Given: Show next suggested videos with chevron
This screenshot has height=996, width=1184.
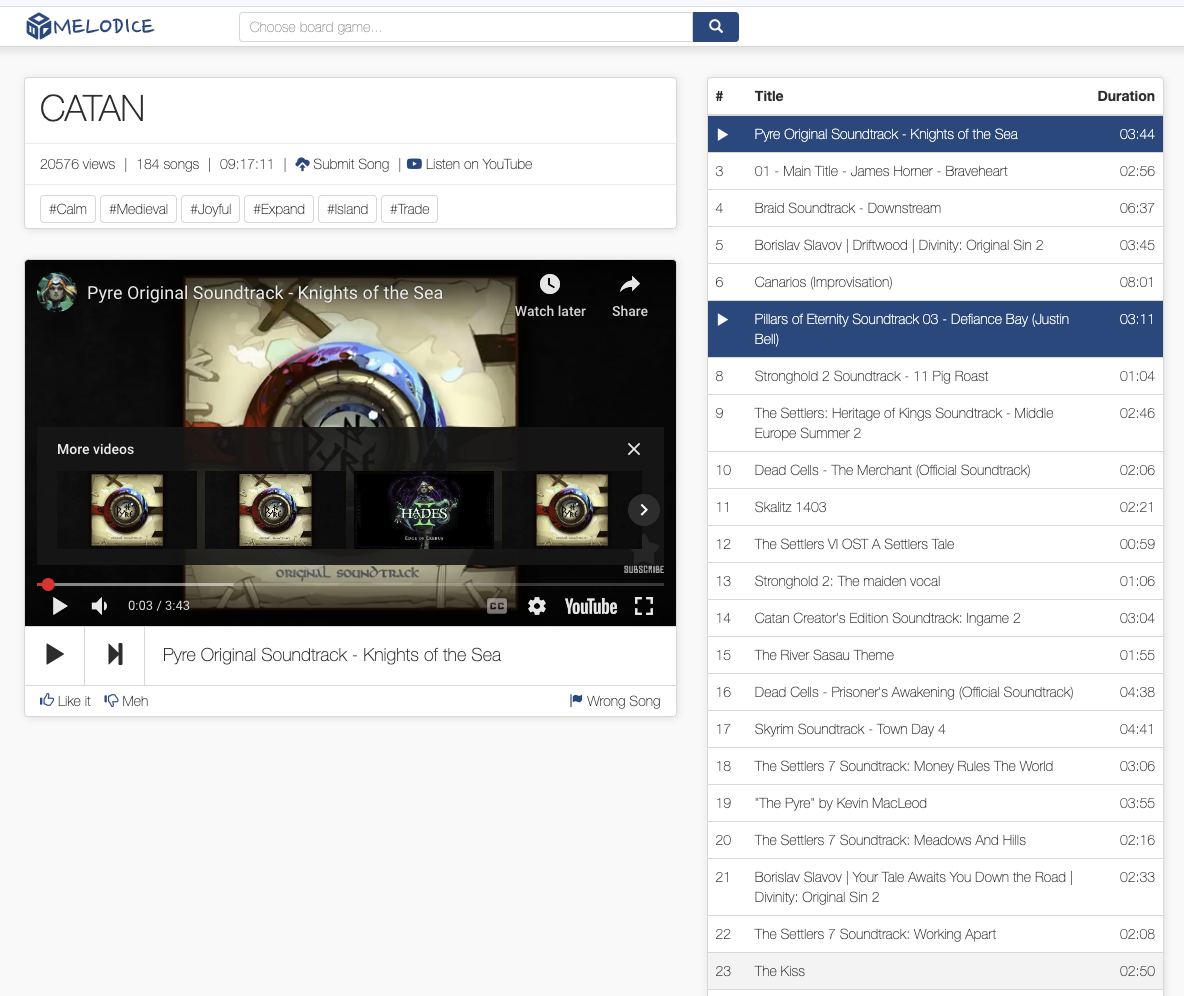Looking at the screenshot, I should tap(643, 510).
